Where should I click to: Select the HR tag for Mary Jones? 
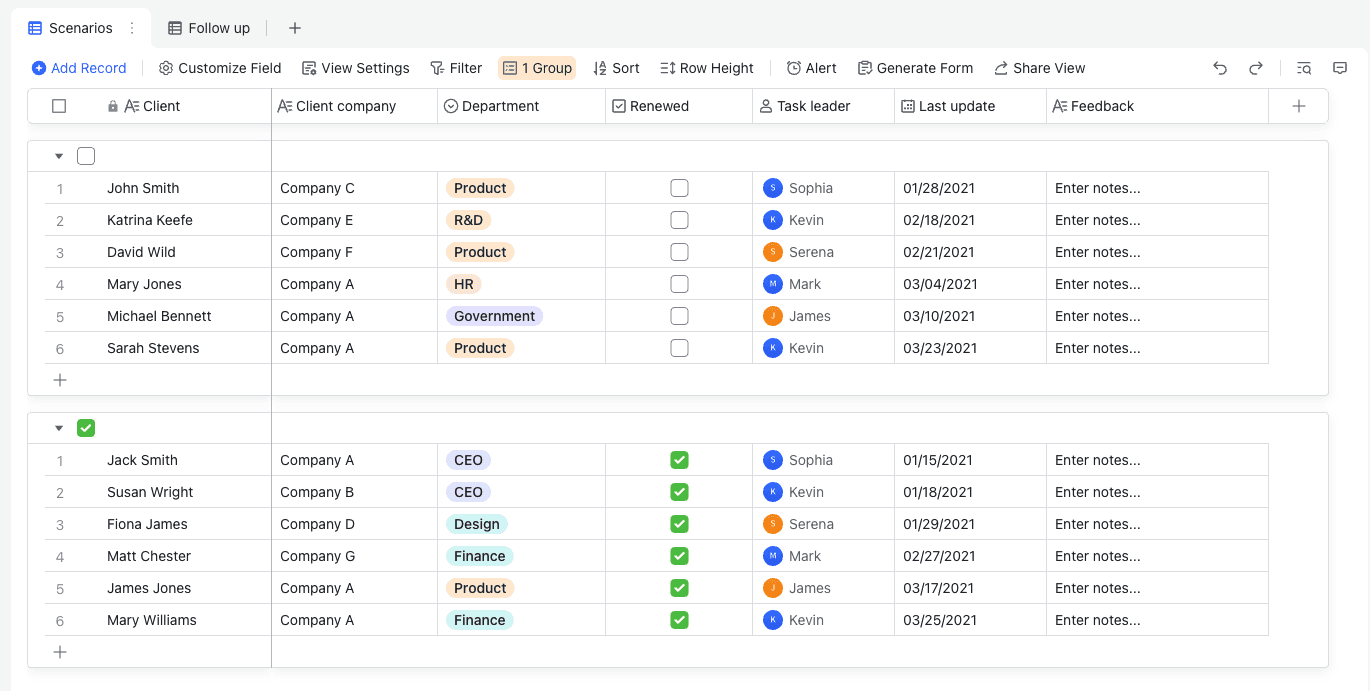coord(464,284)
